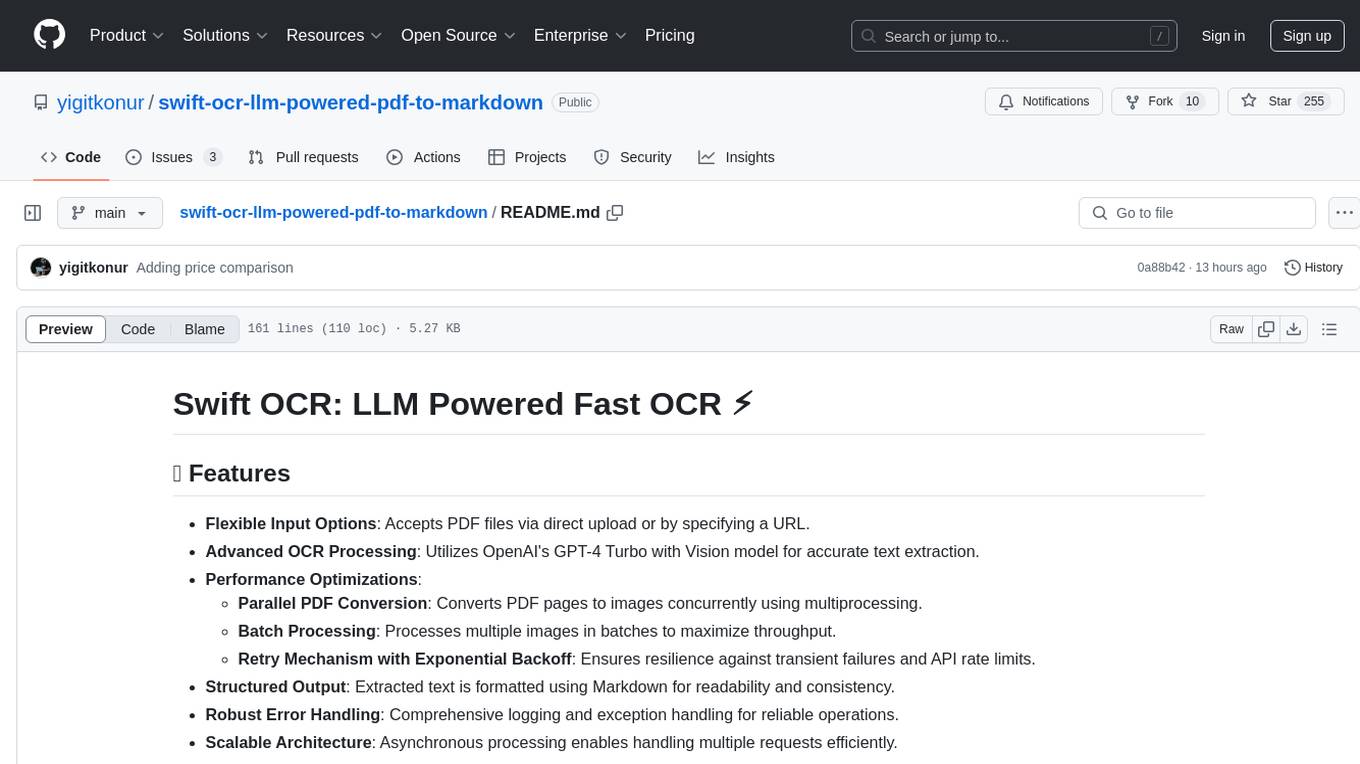Viewport: 1360px width, 764px height.
Task: Open the swift-ocr-llm-powered-pdf-to-markdown repository title link
Action: pos(351,102)
